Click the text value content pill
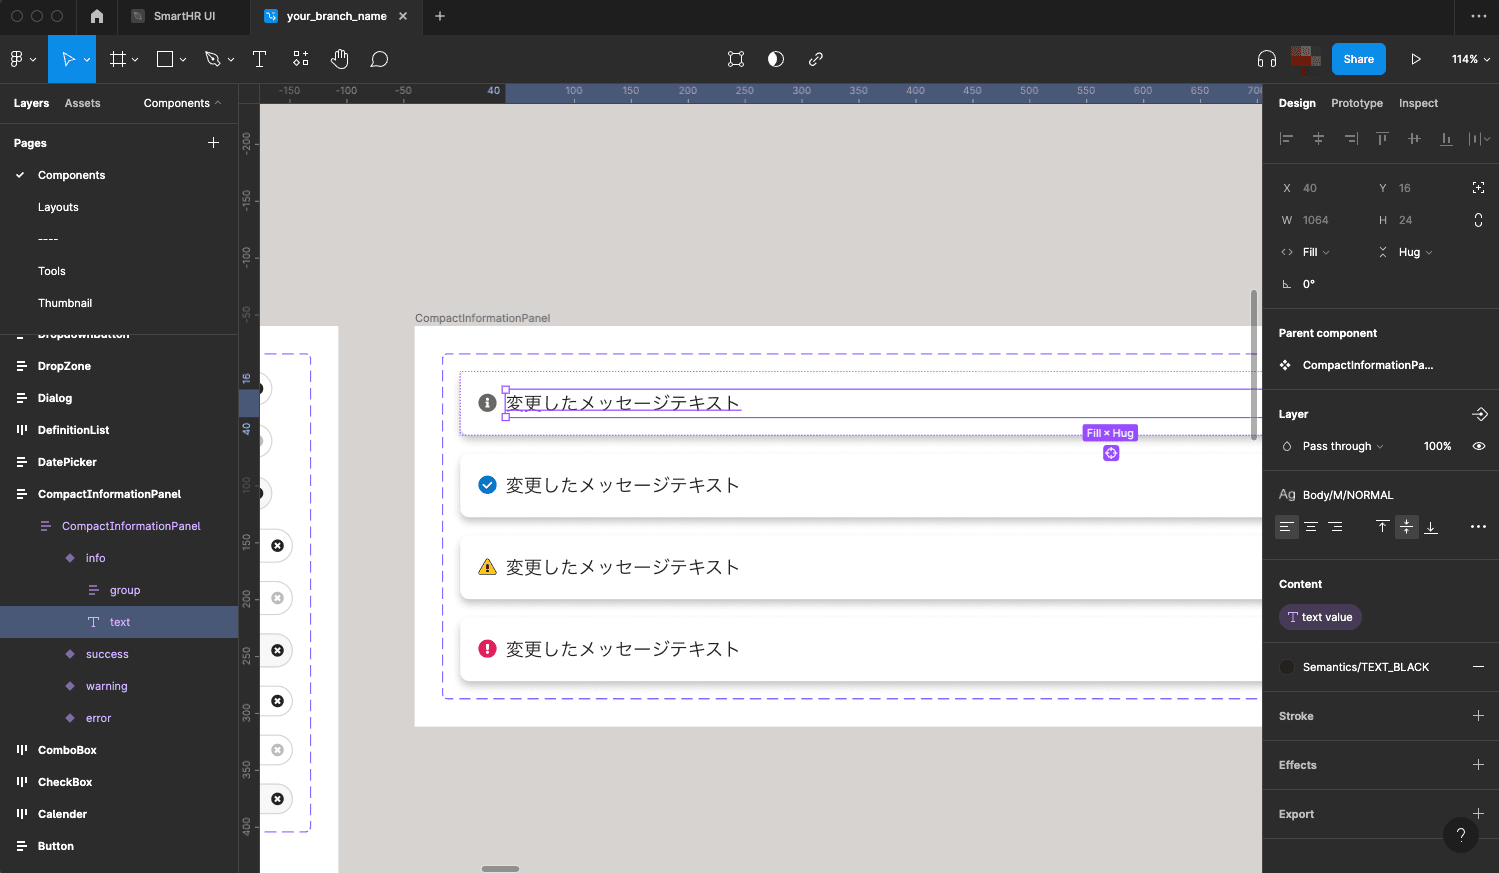Image resolution: width=1499 pixels, height=873 pixels. (1320, 617)
